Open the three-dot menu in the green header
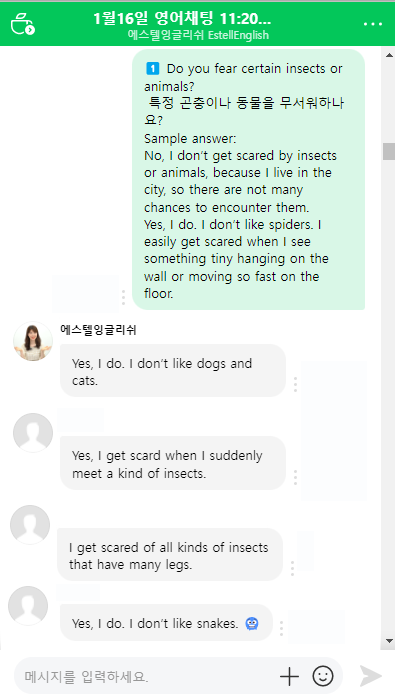Image resolution: width=395 pixels, height=698 pixels. 373,24
